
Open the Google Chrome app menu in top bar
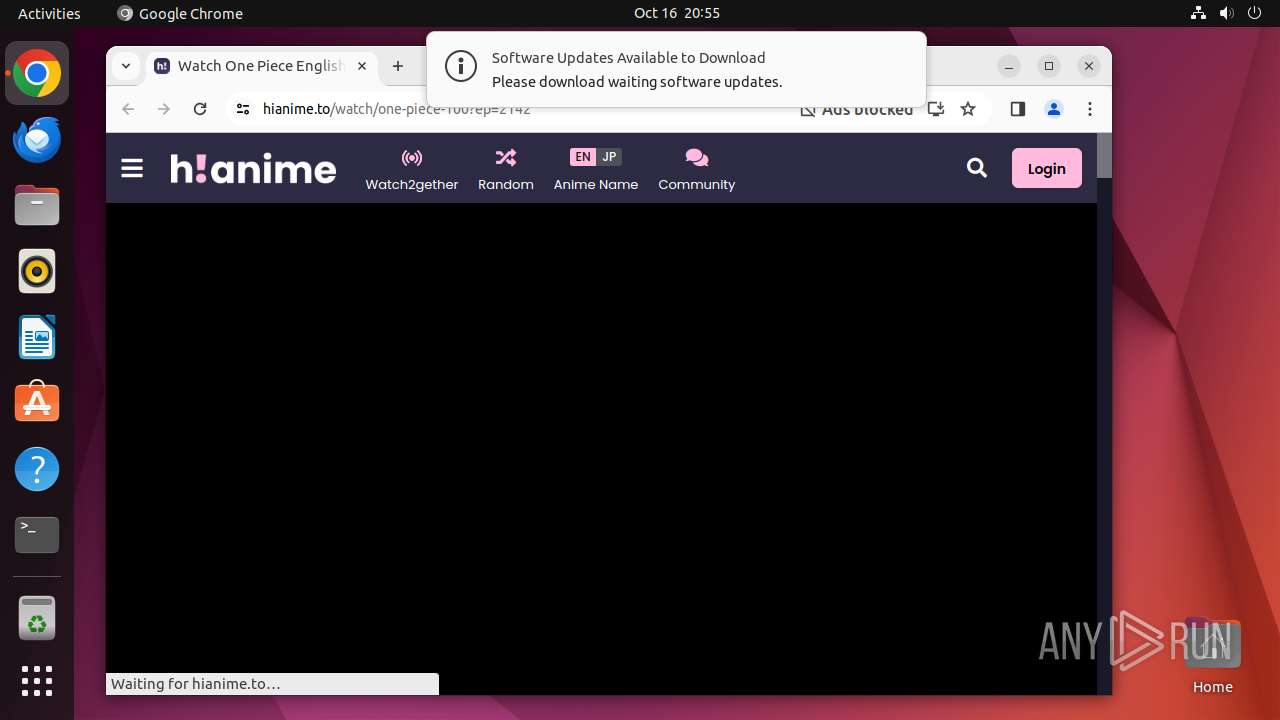click(180, 13)
